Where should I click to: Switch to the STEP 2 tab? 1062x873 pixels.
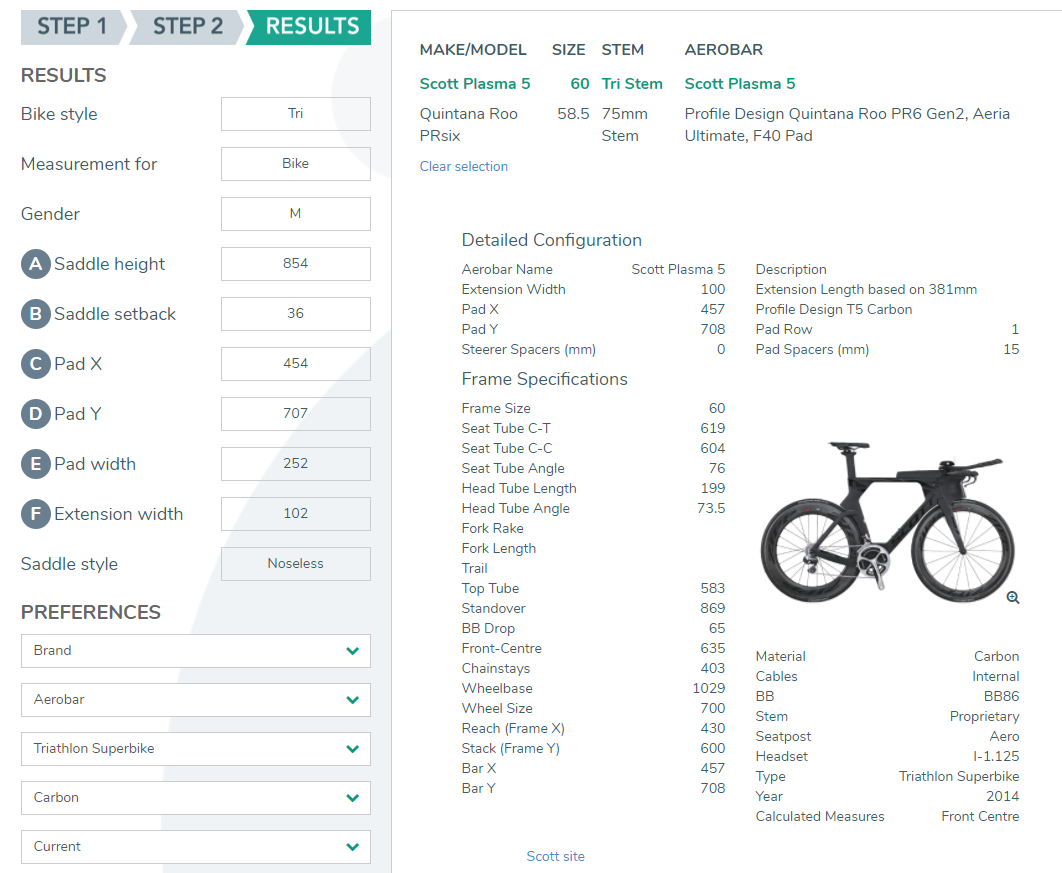pyautogui.click(x=188, y=27)
